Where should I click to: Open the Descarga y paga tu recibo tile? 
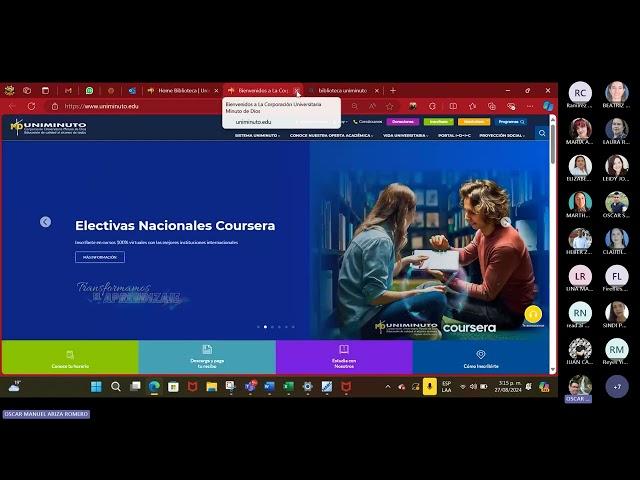tap(207, 357)
